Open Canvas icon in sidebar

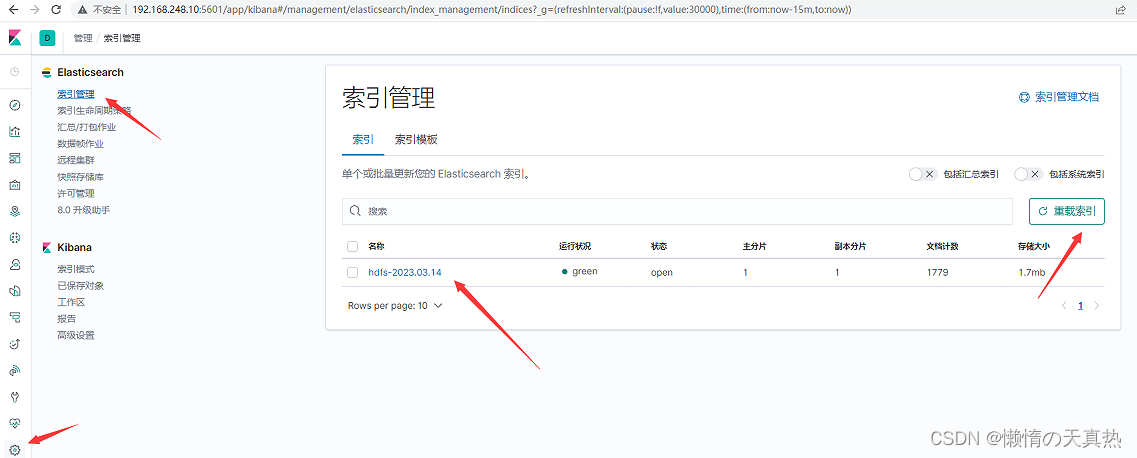(x=15, y=185)
